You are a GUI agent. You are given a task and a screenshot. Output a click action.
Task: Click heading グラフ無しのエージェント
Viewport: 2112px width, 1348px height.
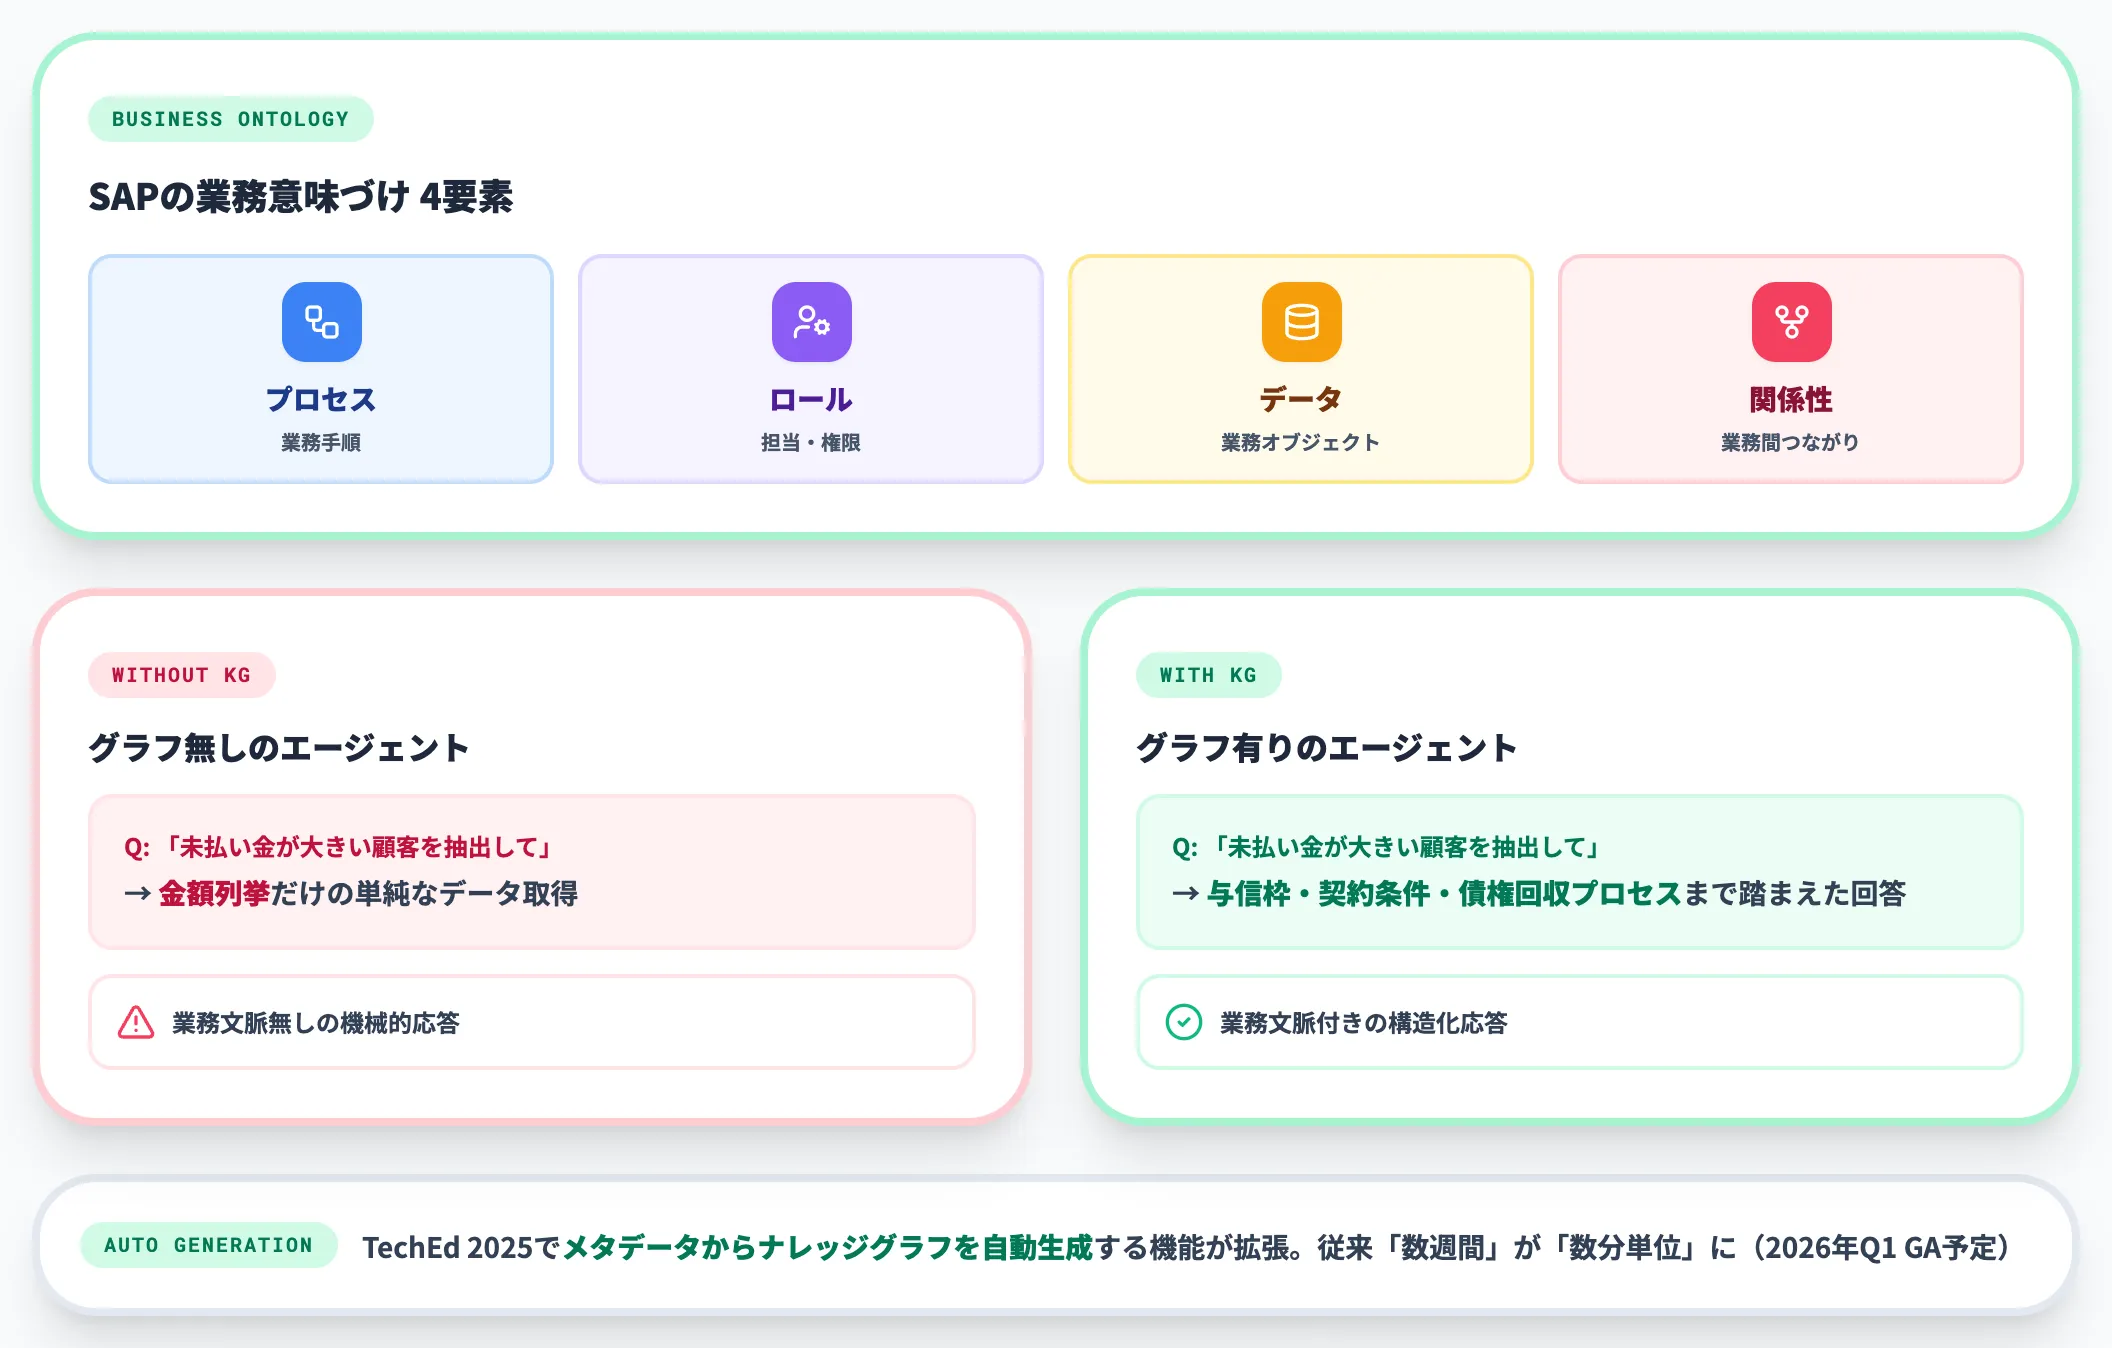[279, 748]
